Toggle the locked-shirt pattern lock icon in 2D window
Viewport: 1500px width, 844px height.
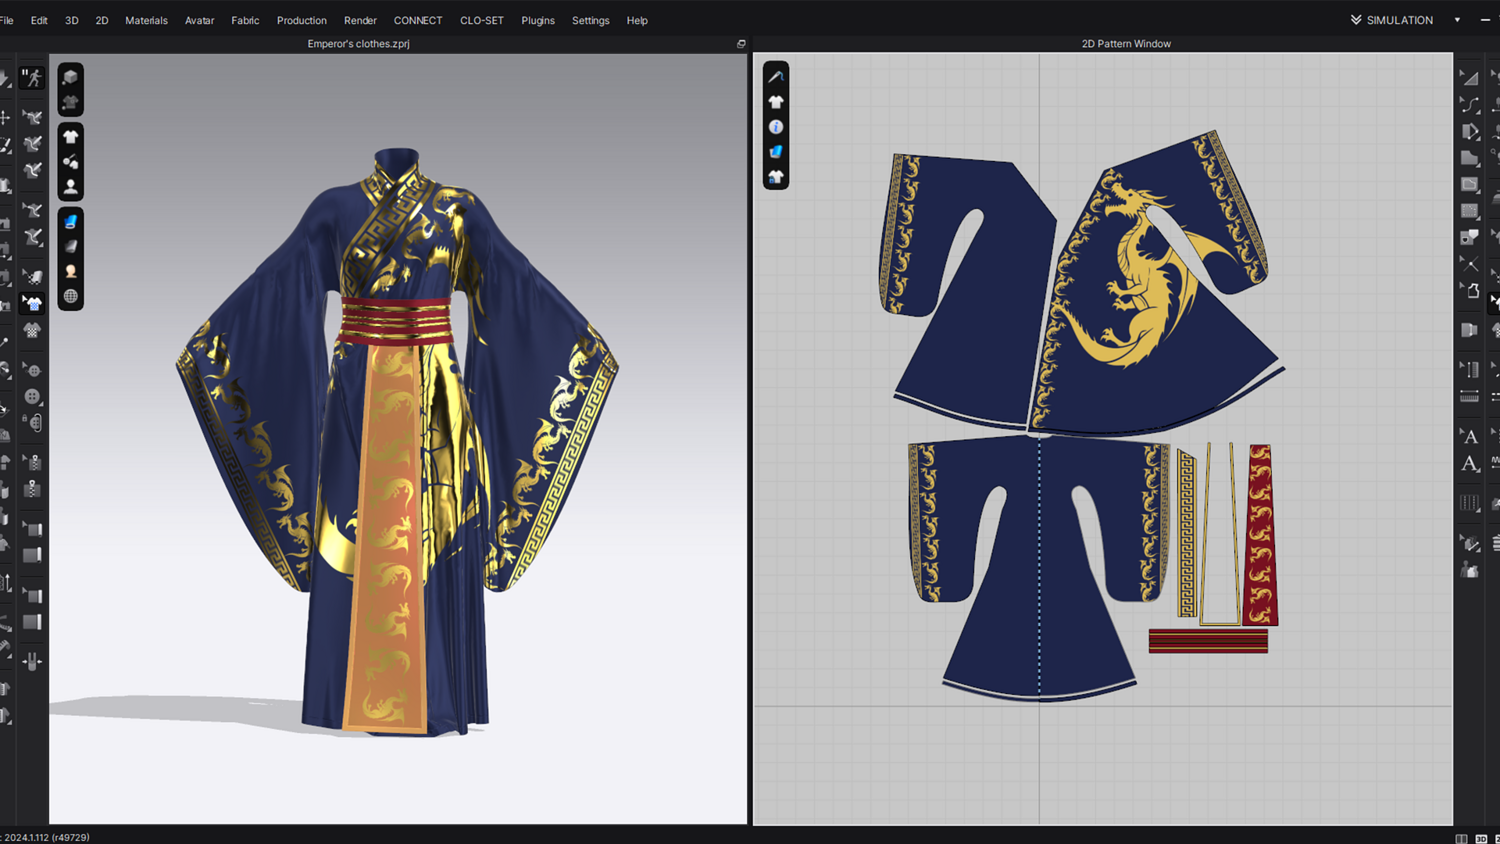pos(776,177)
